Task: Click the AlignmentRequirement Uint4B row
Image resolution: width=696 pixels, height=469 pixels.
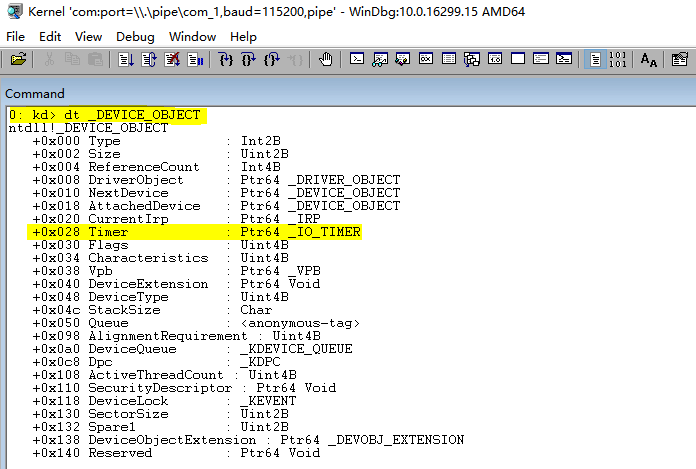Action: pyautogui.click(x=176, y=336)
